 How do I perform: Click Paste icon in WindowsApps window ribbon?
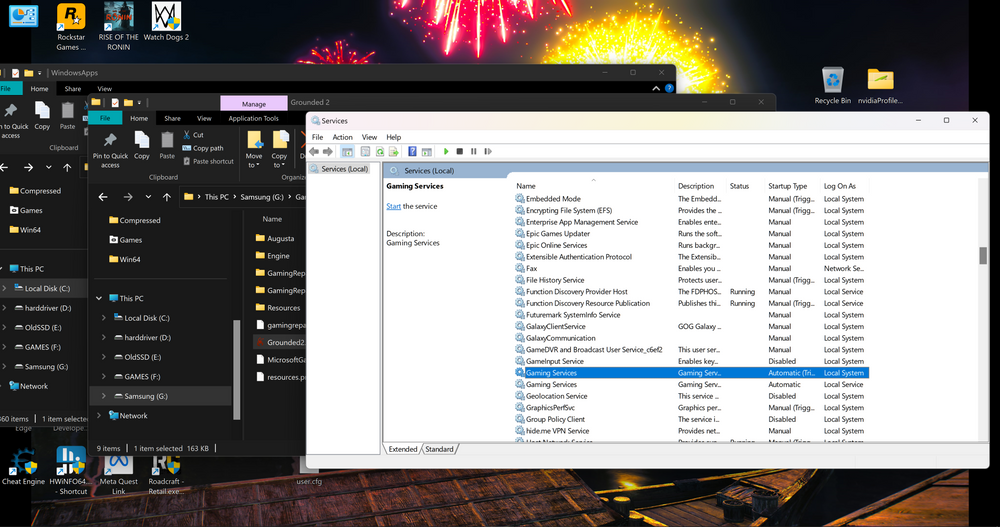68,115
